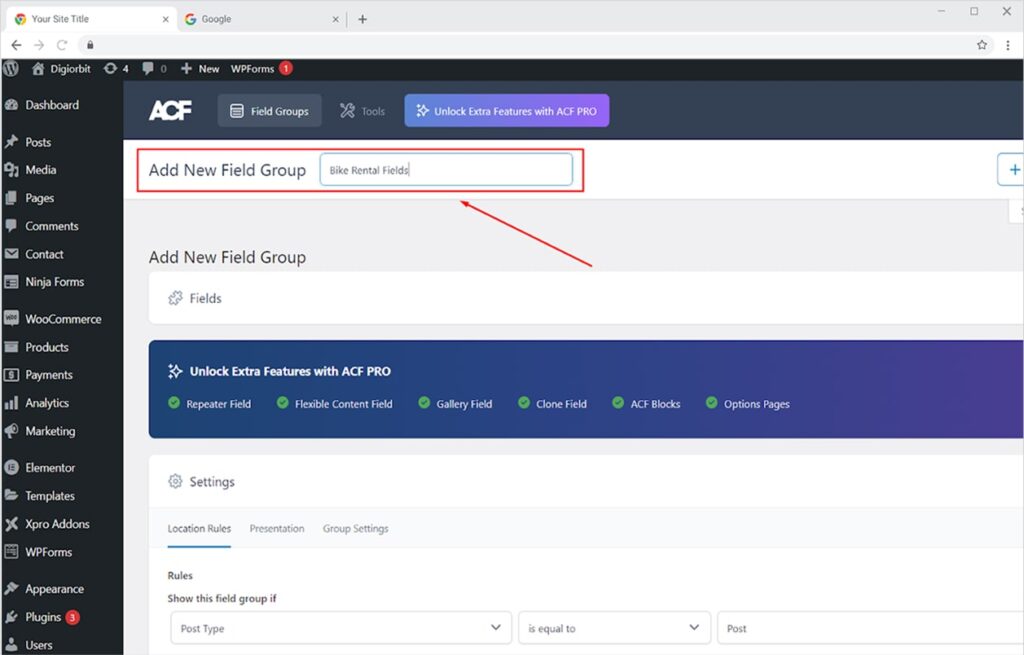
Task: Switch to the Your Site Title browser tab
Action: (x=91, y=19)
